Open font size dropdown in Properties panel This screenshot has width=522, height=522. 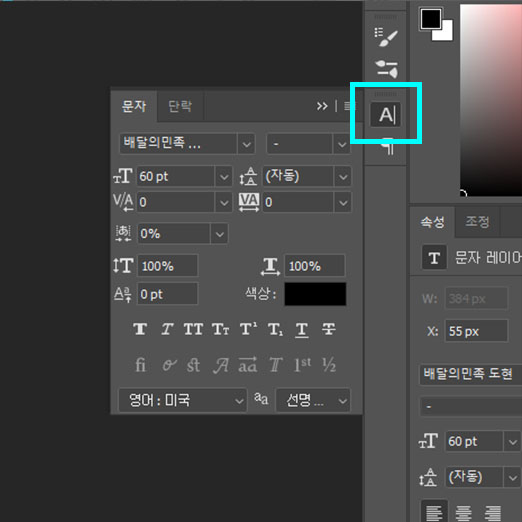(513, 442)
